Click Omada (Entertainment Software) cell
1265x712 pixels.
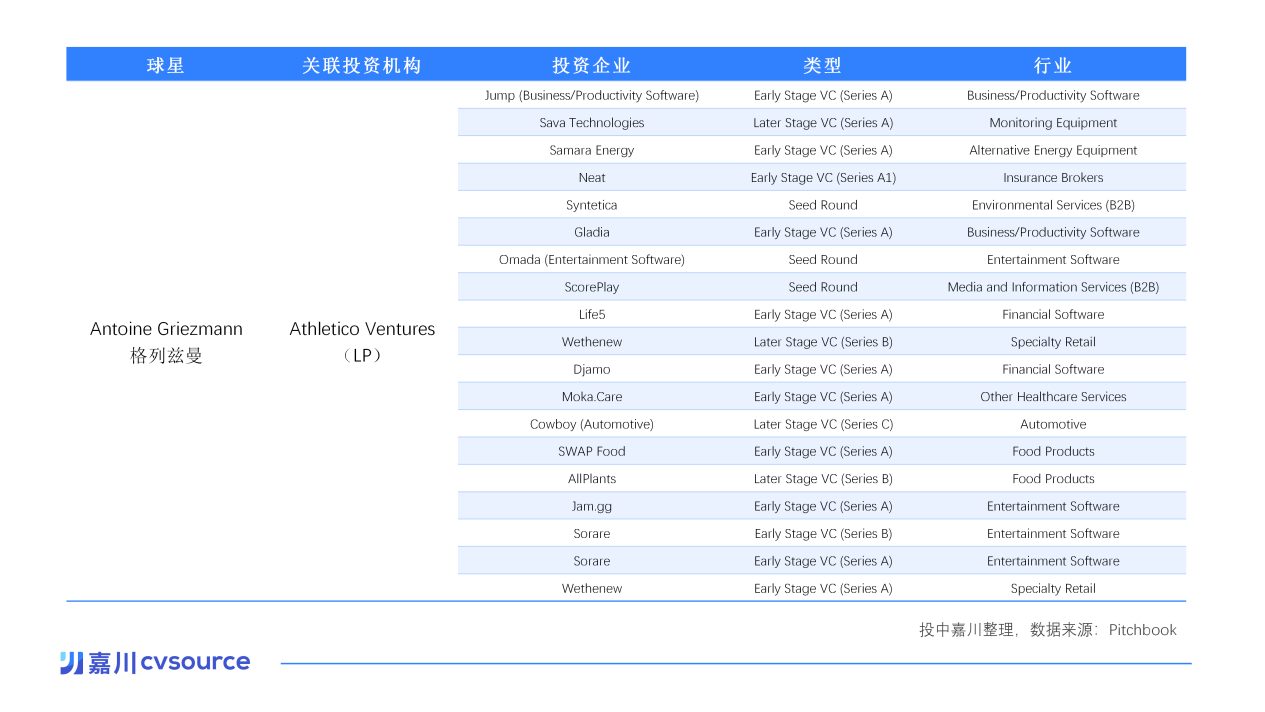coord(592,260)
